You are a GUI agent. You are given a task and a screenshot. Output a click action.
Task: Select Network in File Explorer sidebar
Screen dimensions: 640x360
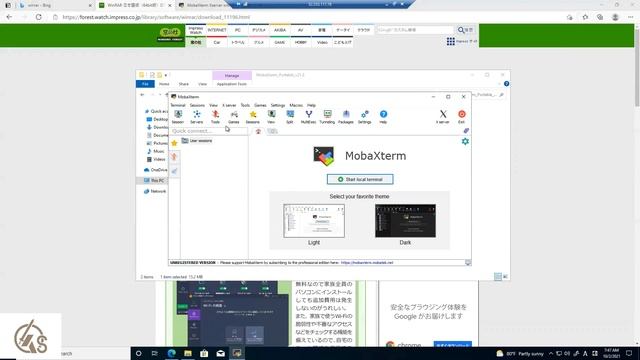[x=155, y=191]
